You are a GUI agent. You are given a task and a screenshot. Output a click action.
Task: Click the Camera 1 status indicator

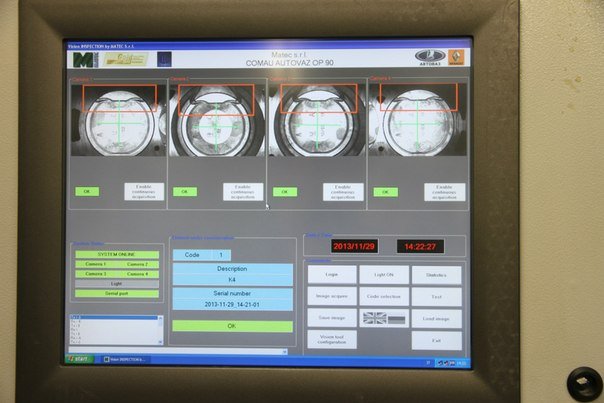96,264
